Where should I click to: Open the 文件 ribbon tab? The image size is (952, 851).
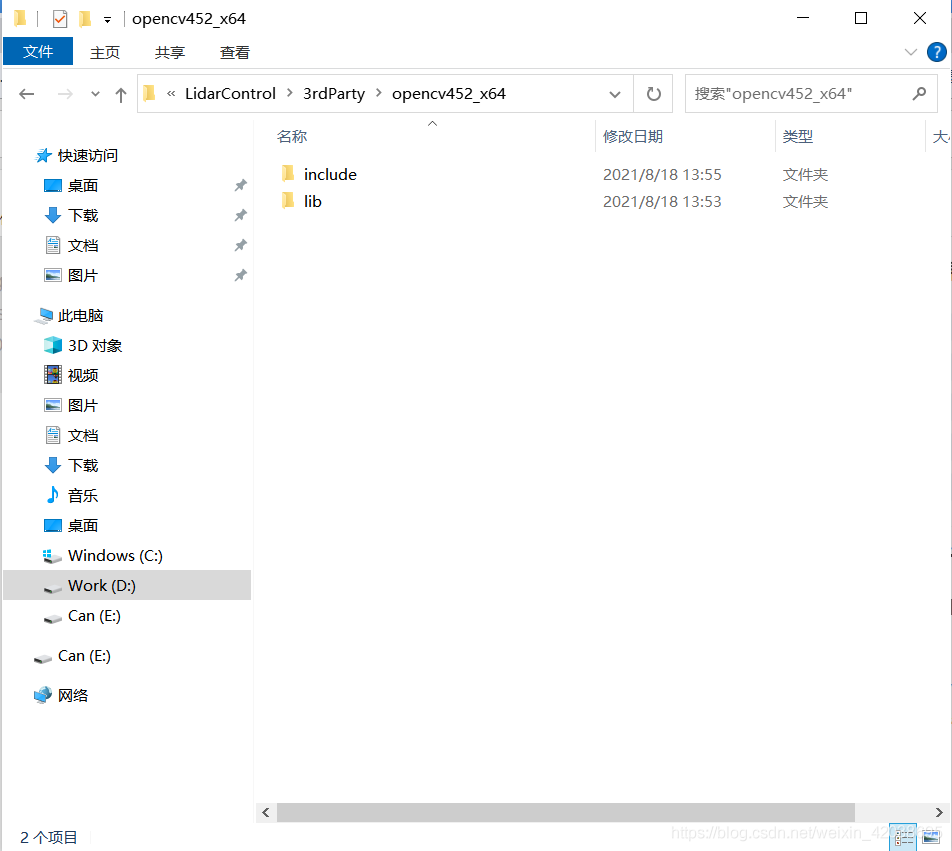point(38,52)
